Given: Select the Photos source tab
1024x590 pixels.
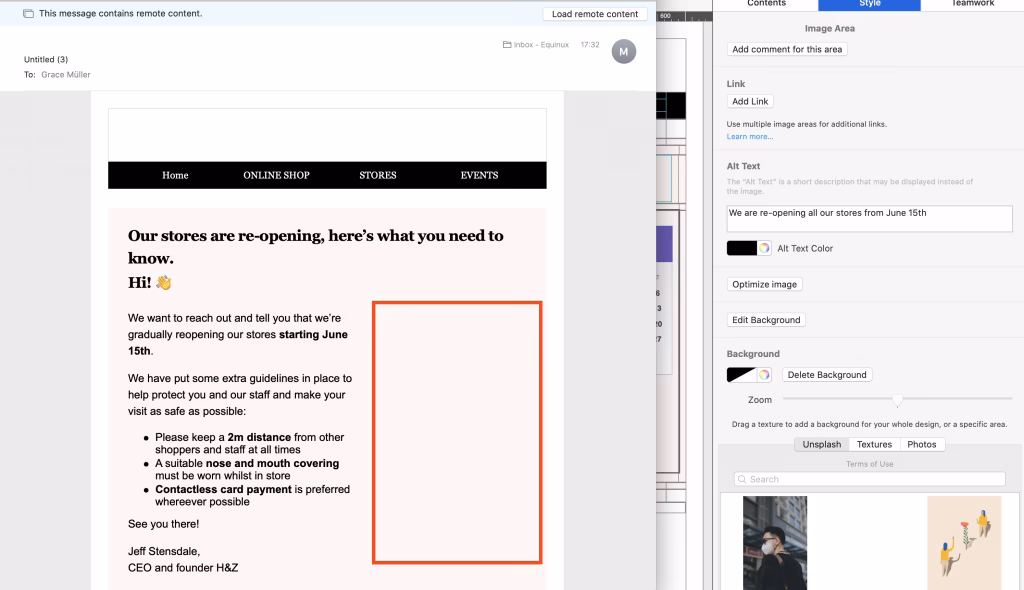Looking at the screenshot, I should tap(921, 444).
